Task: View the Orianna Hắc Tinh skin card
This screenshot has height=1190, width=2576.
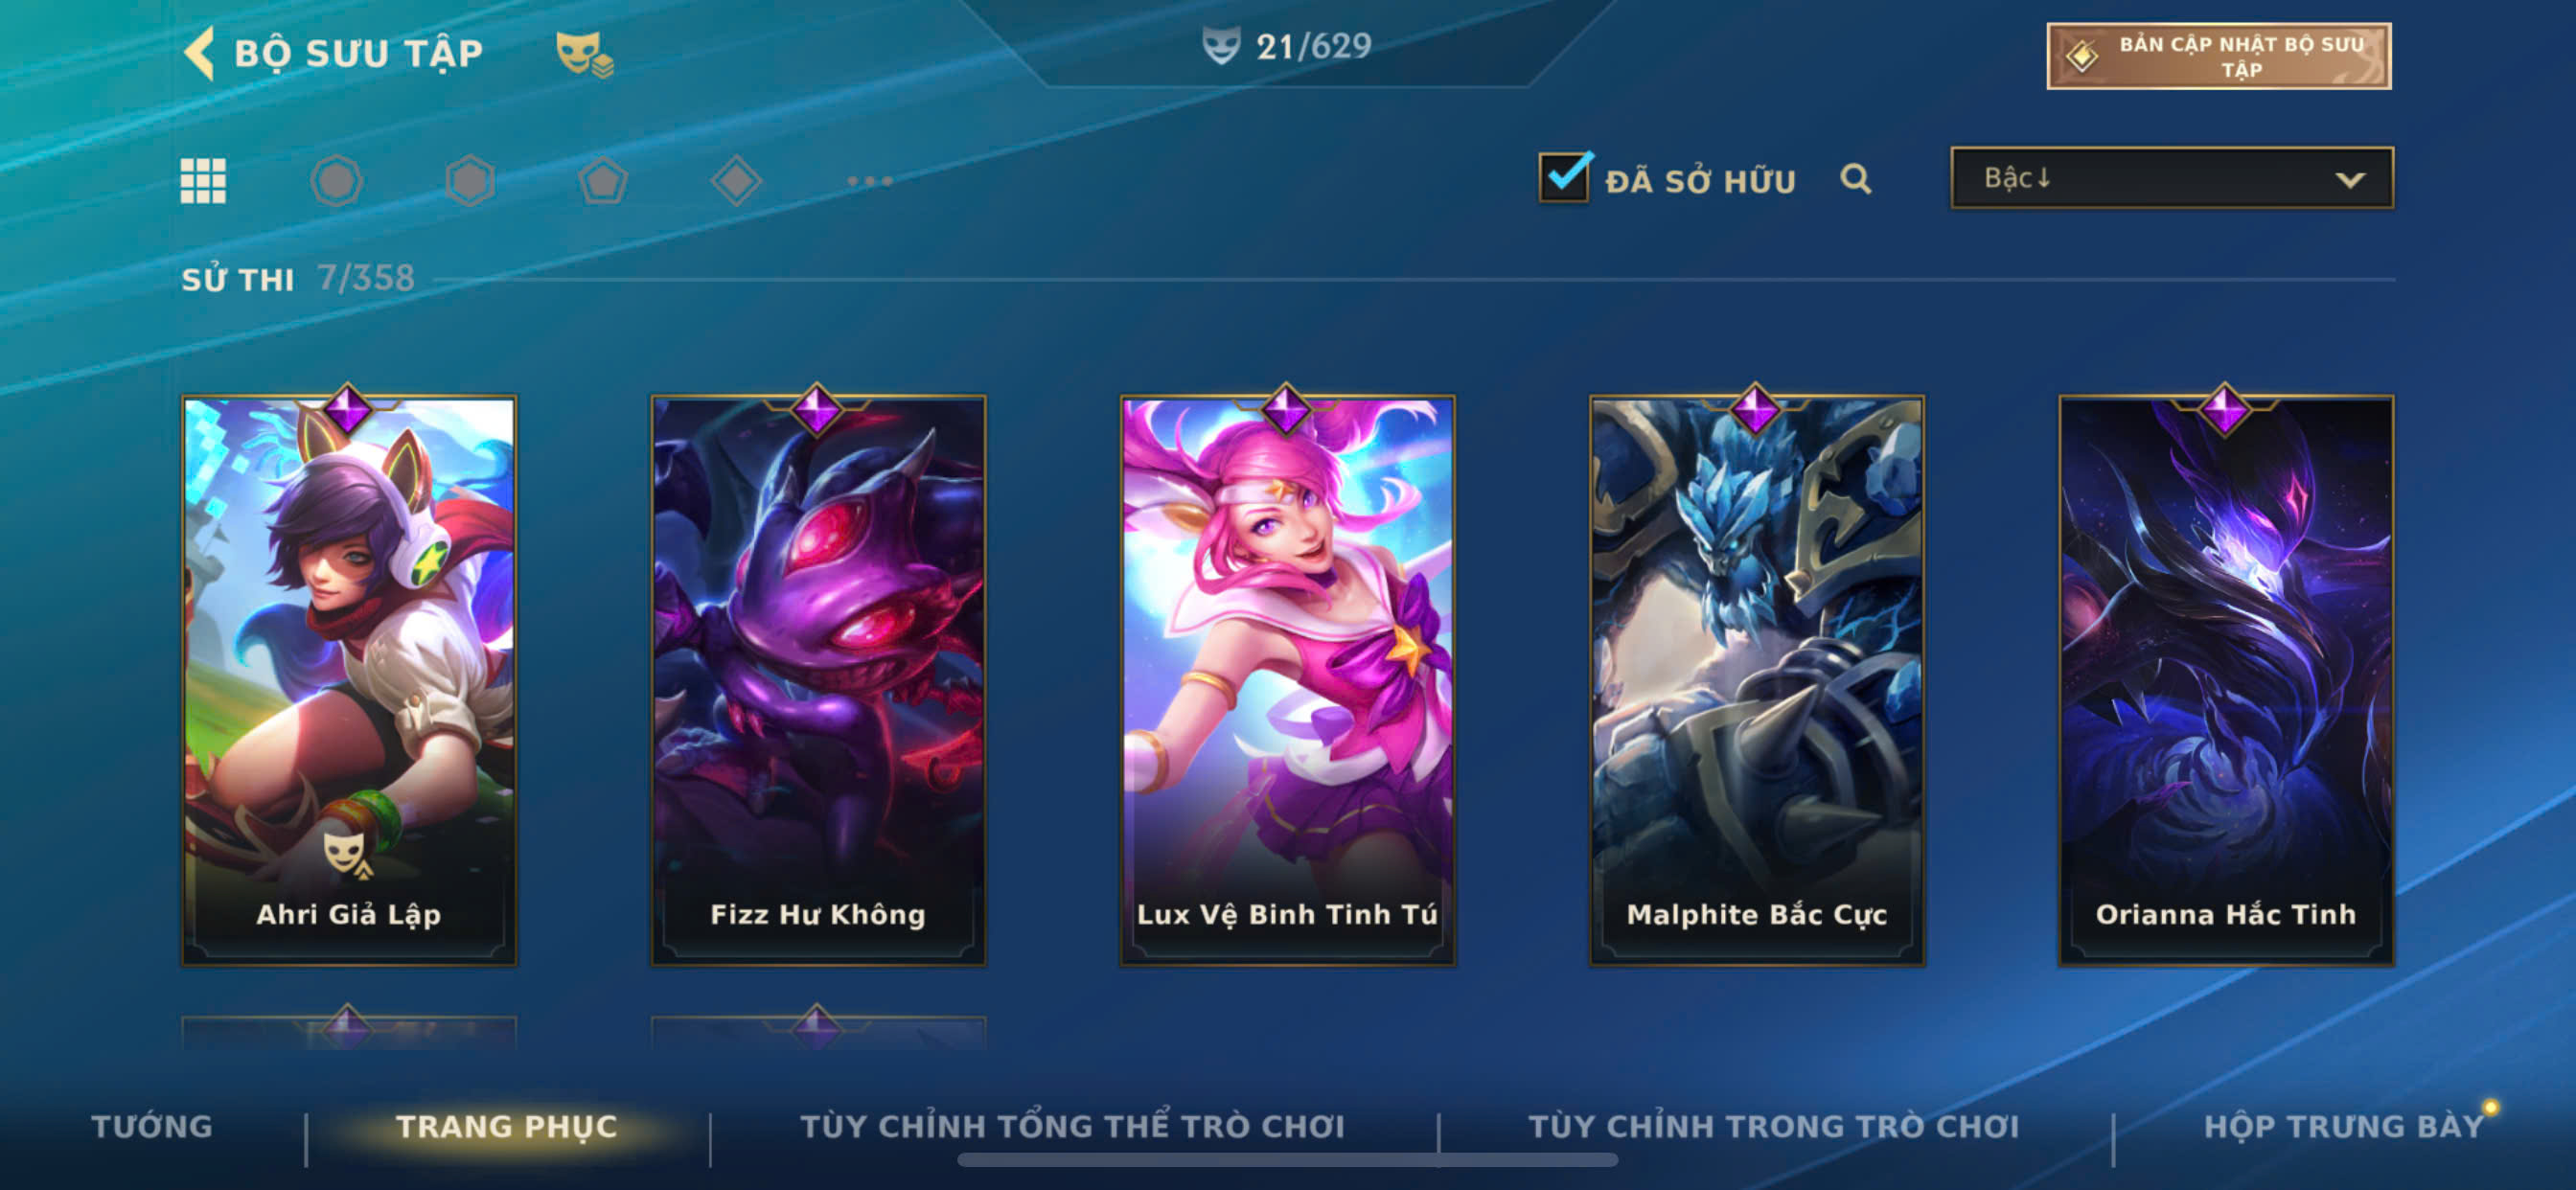Action: [2226, 680]
